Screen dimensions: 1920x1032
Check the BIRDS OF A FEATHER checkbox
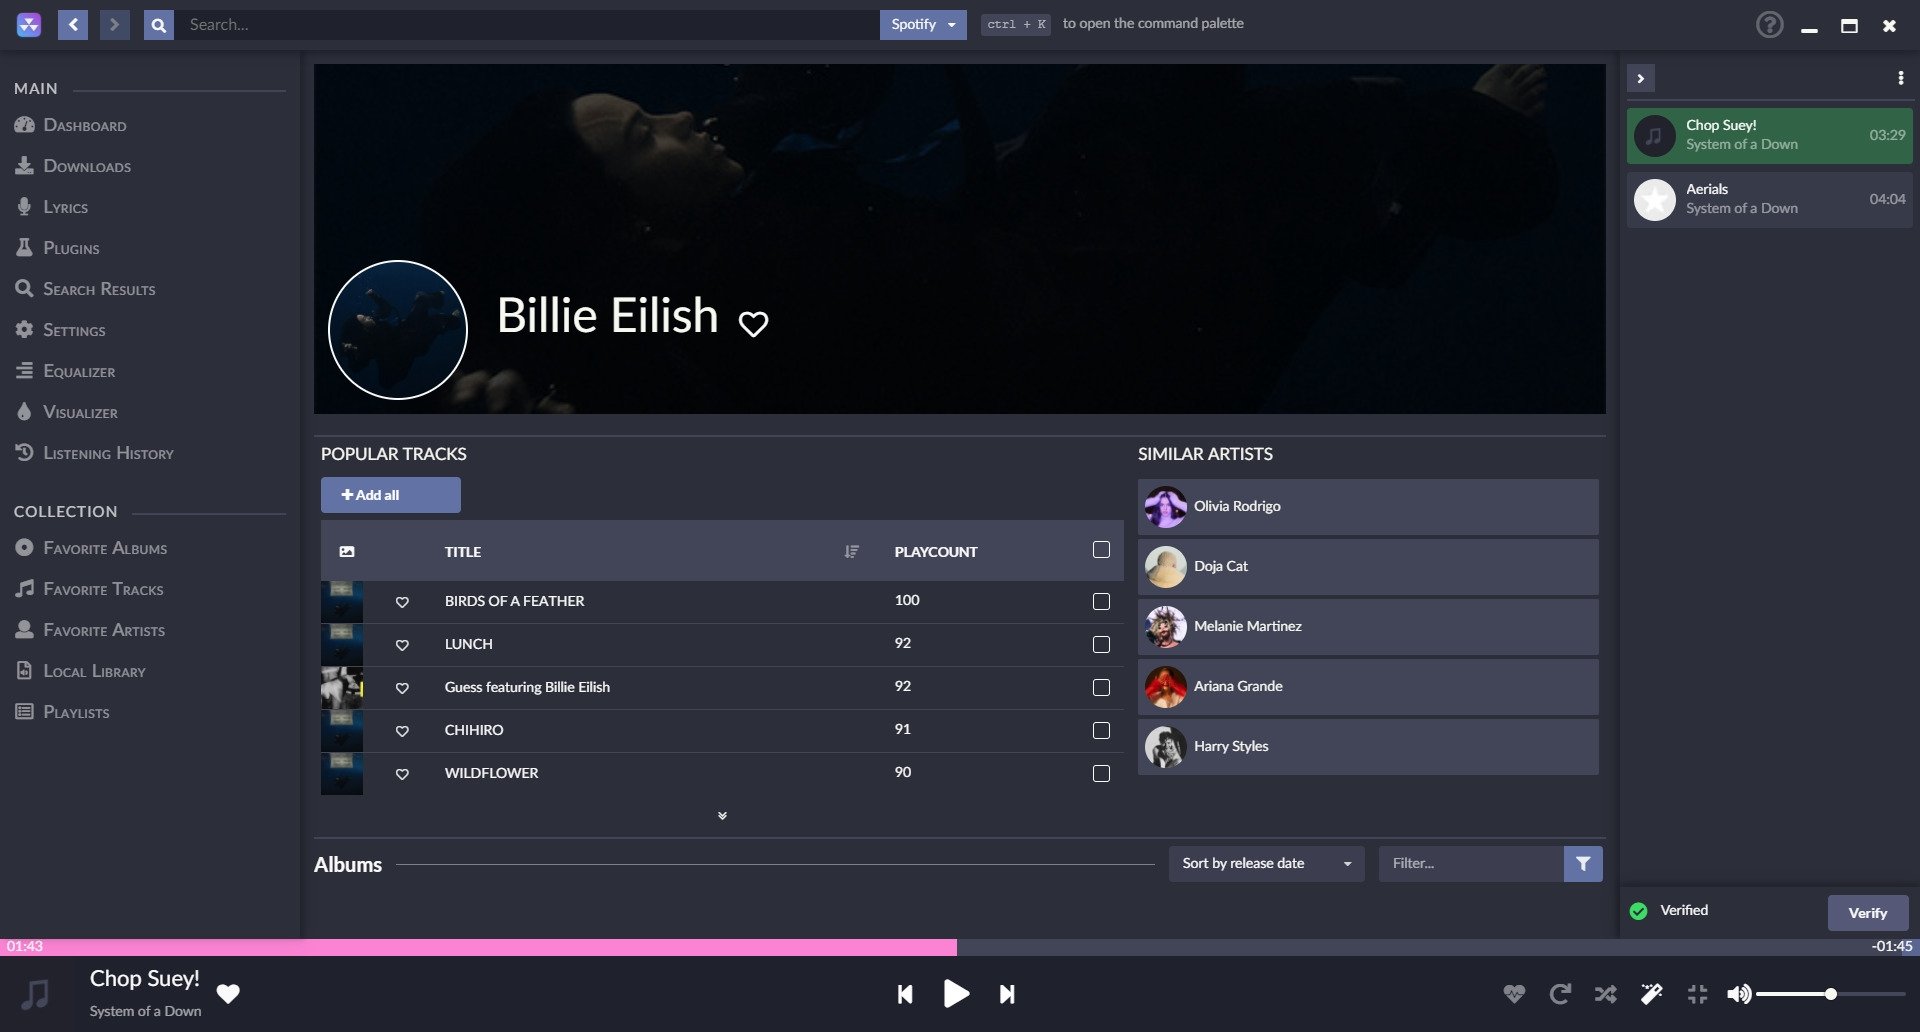[1101, 602]
